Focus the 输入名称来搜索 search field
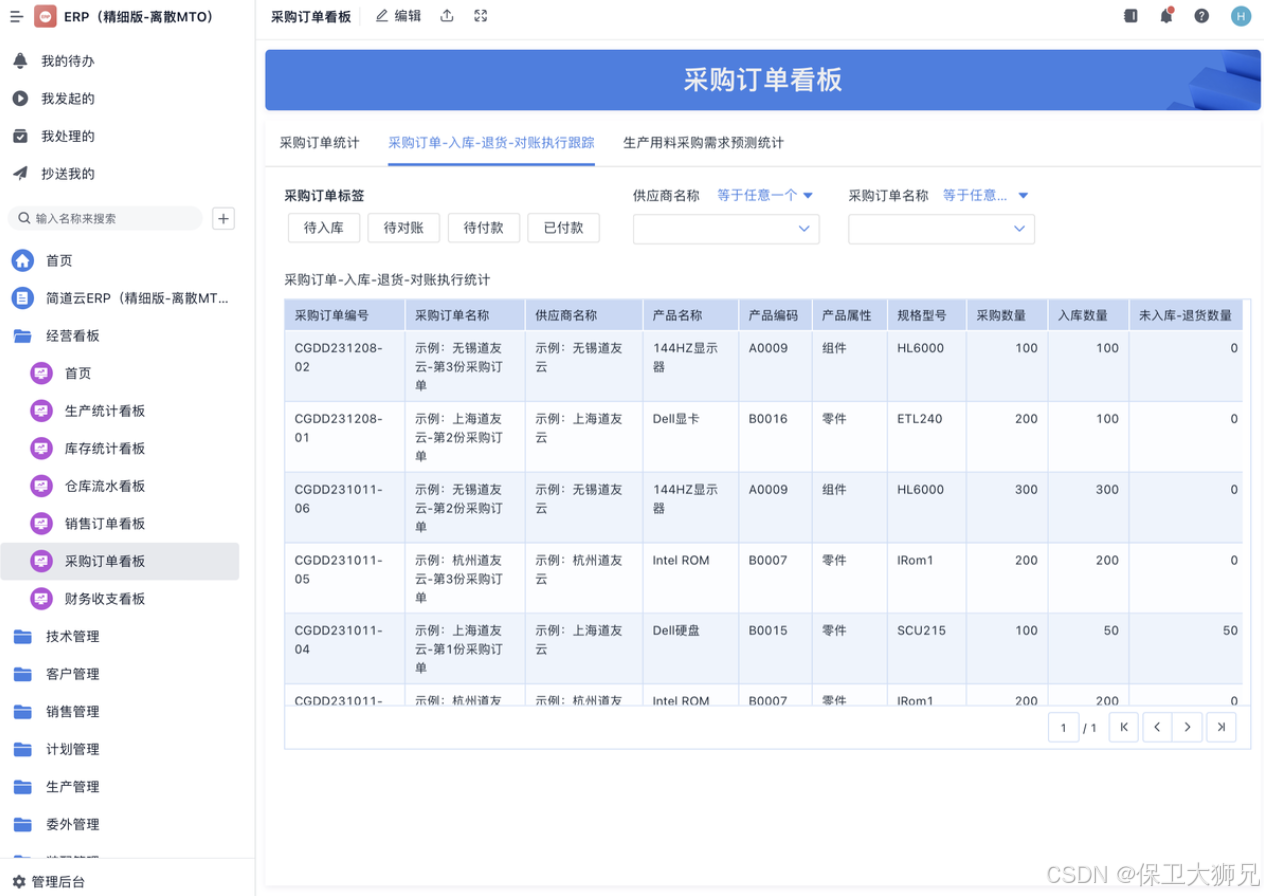Viewport: 1264px width, 896px height. tap(105, 218)
